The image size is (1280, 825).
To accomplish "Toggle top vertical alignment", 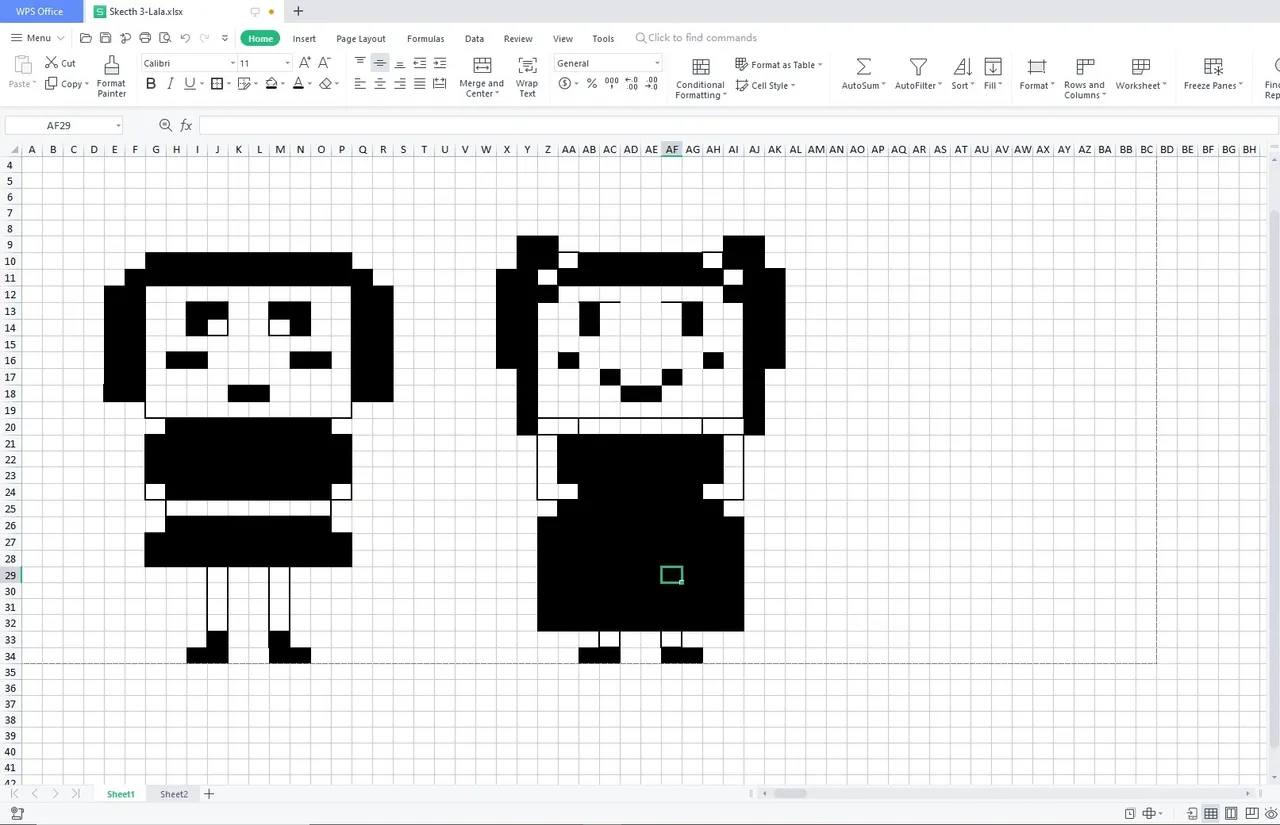I will 360,63.
